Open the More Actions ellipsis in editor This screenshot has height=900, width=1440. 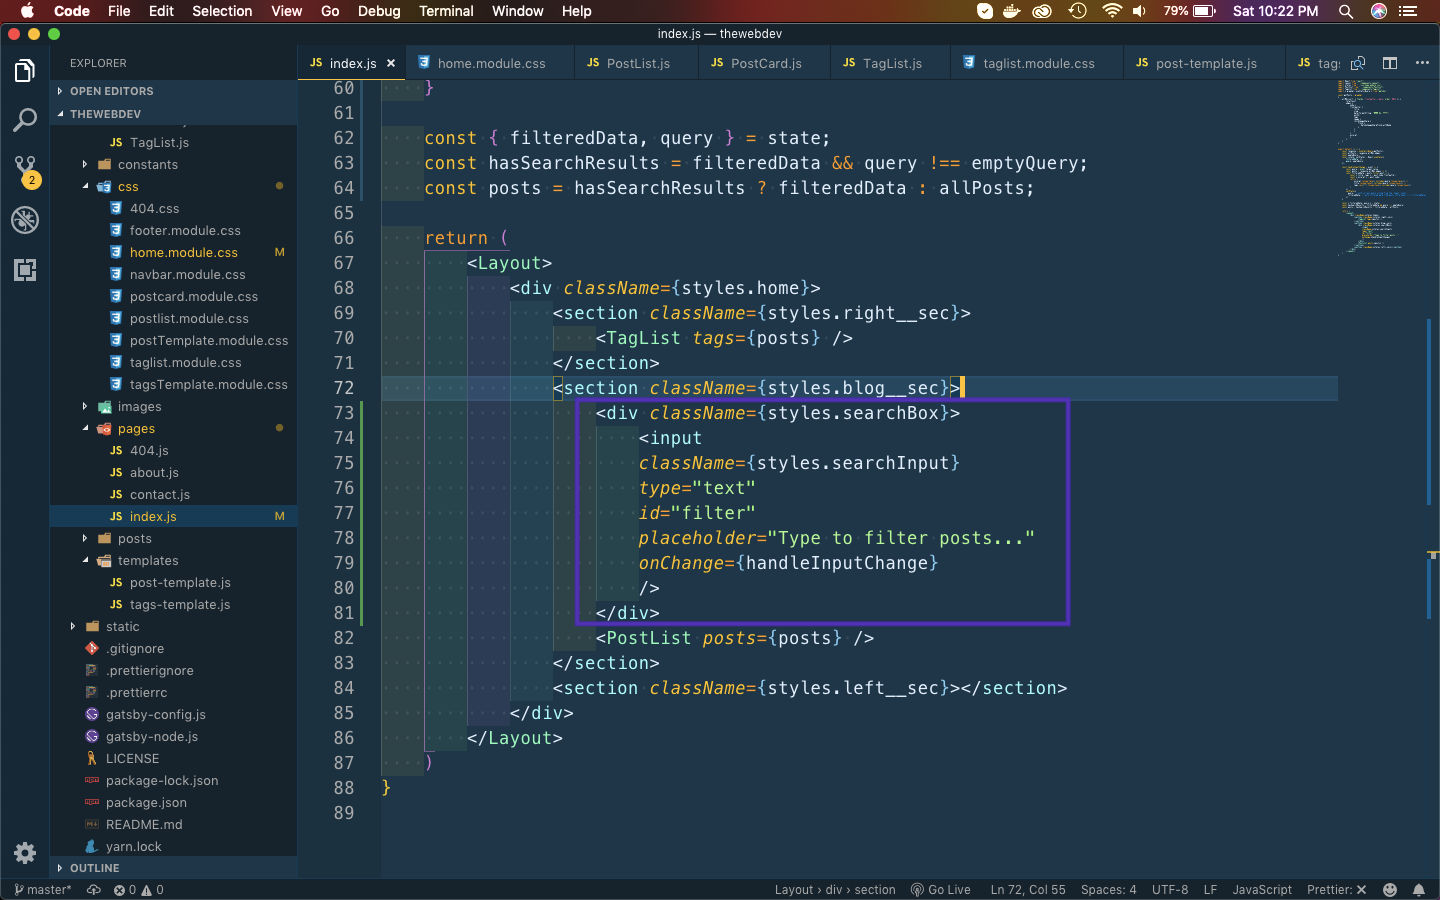[x=1422, y=63]
